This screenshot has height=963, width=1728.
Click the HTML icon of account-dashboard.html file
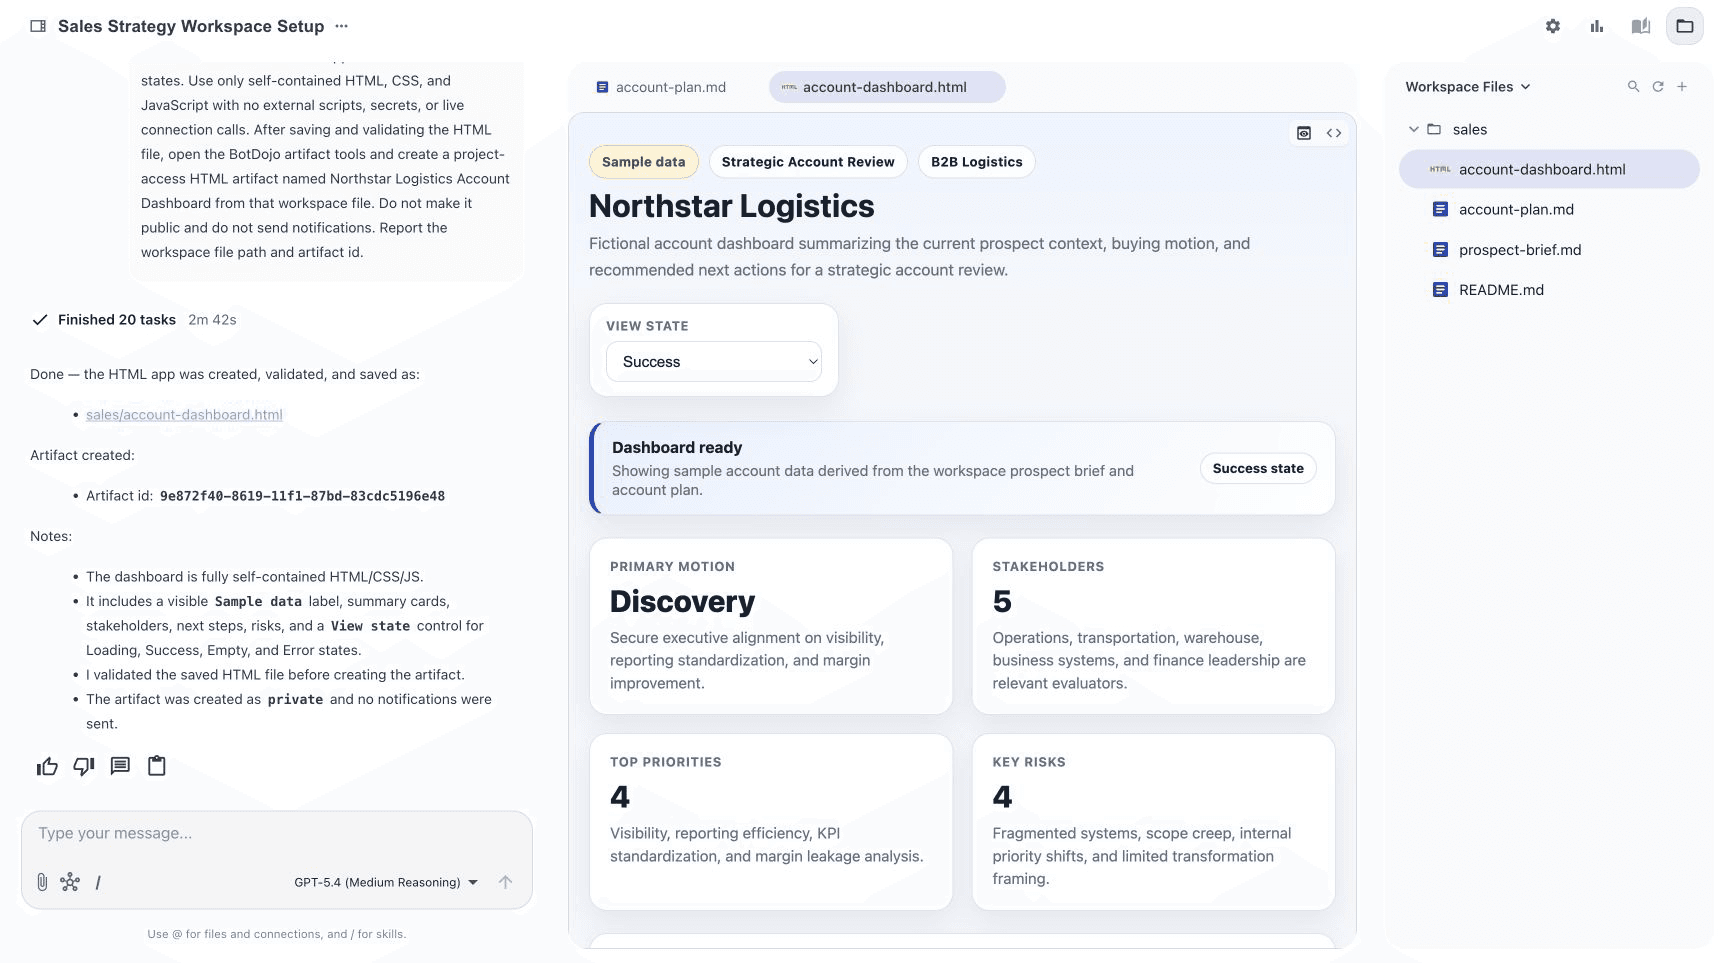coord(1440,169)
